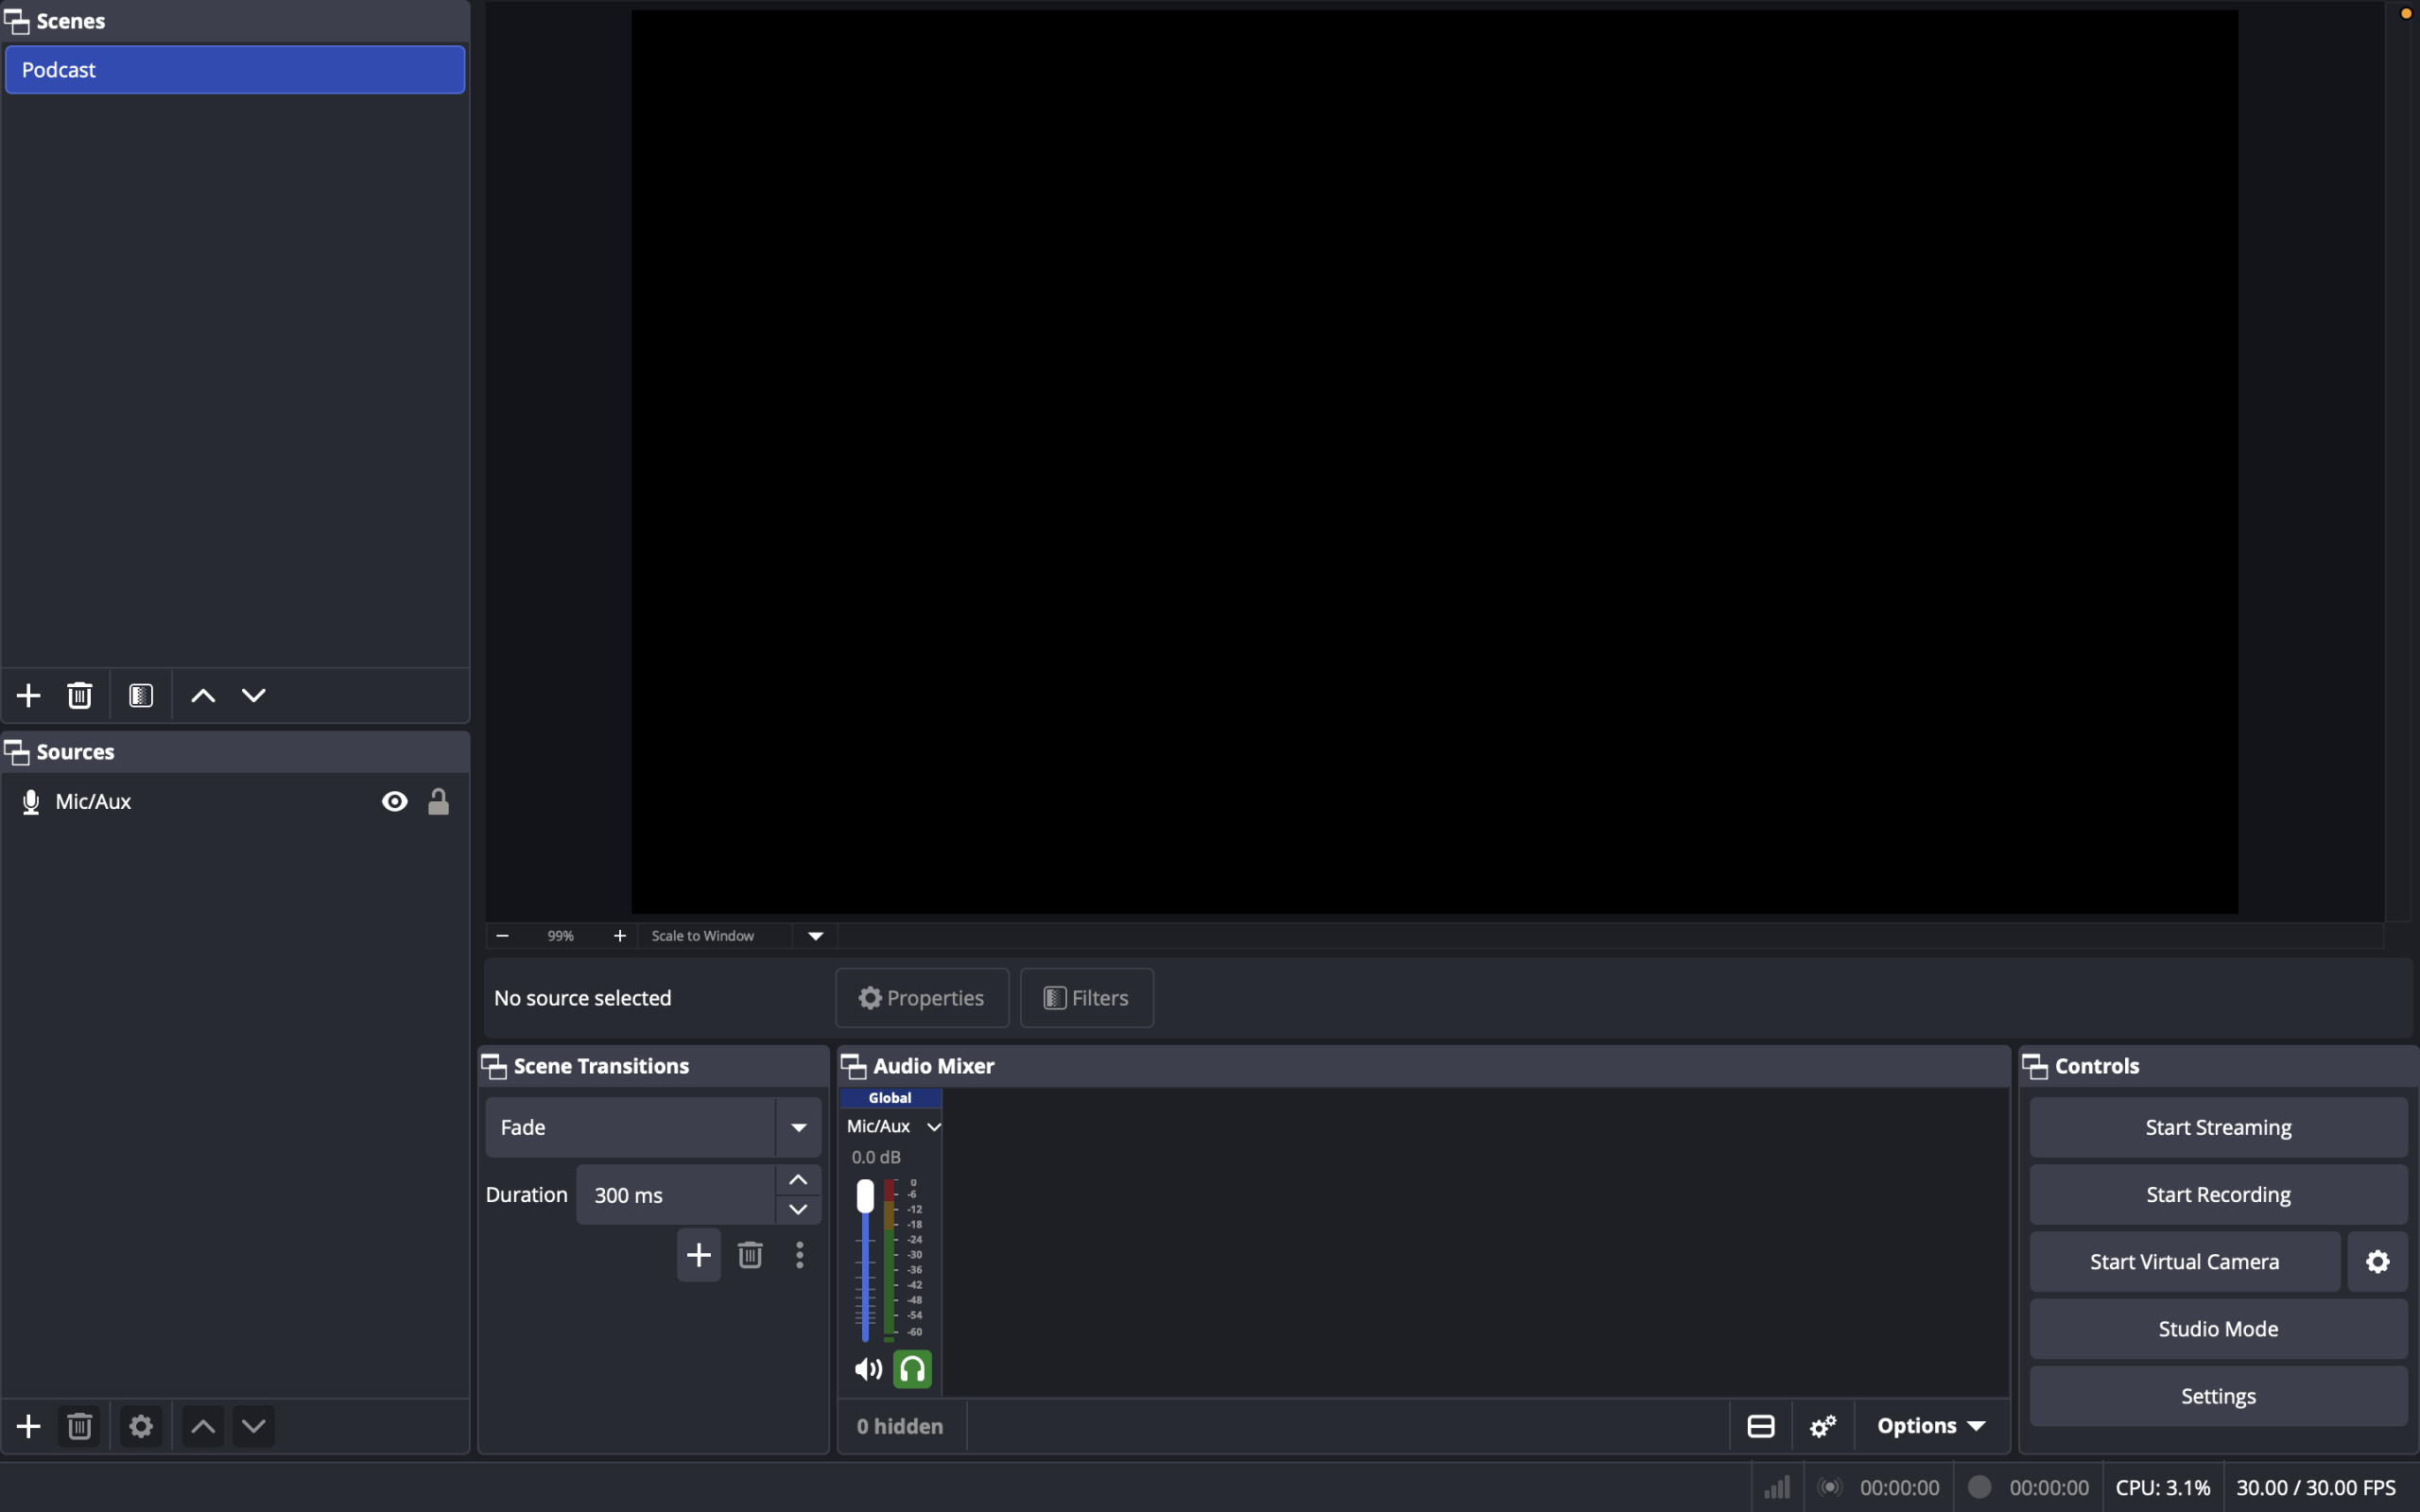
Task: Increase transition duration with up arrow
Action: pos(798,1180)
